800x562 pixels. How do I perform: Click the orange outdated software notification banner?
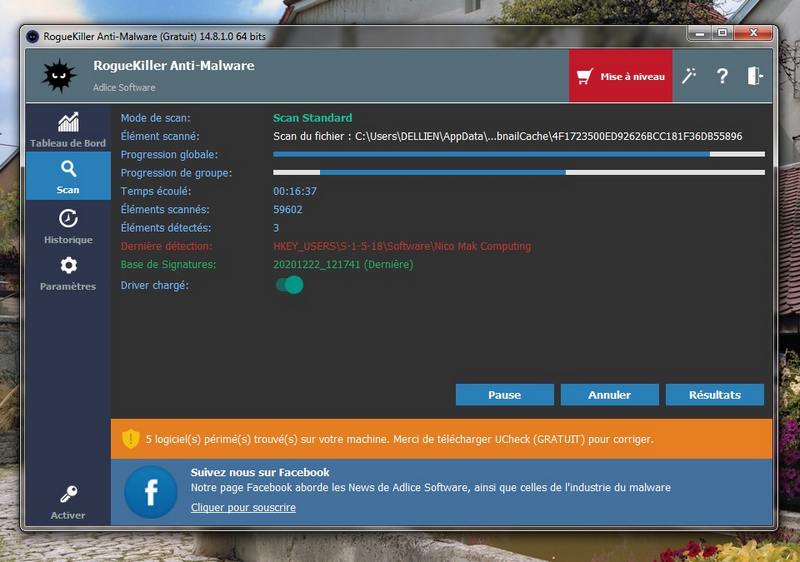click(x=440, y=439)
